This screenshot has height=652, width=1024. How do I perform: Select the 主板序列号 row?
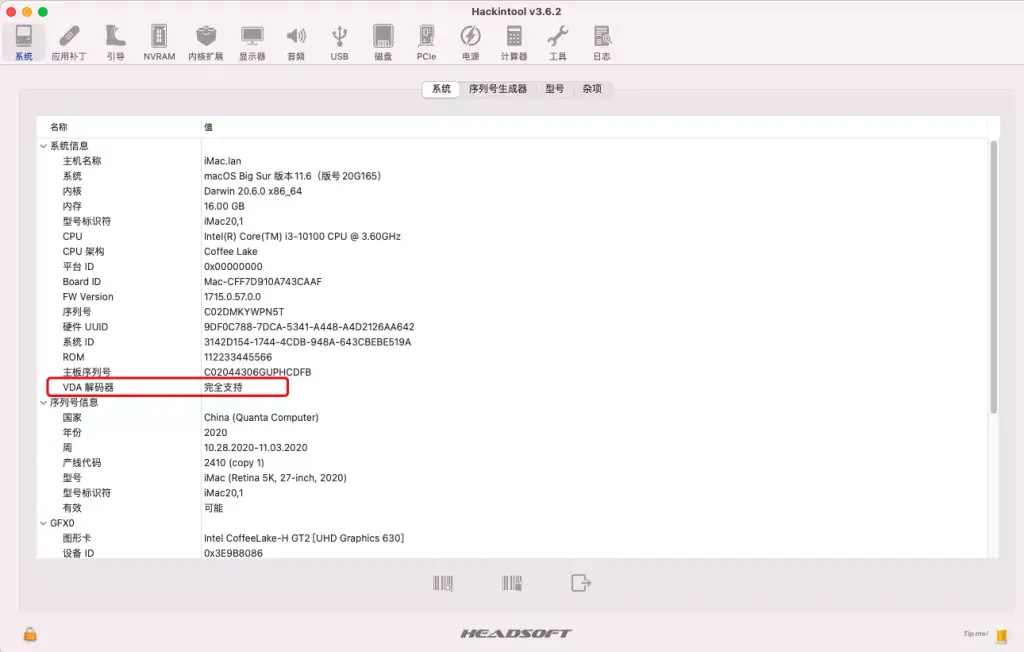click(x=513, y=372)
